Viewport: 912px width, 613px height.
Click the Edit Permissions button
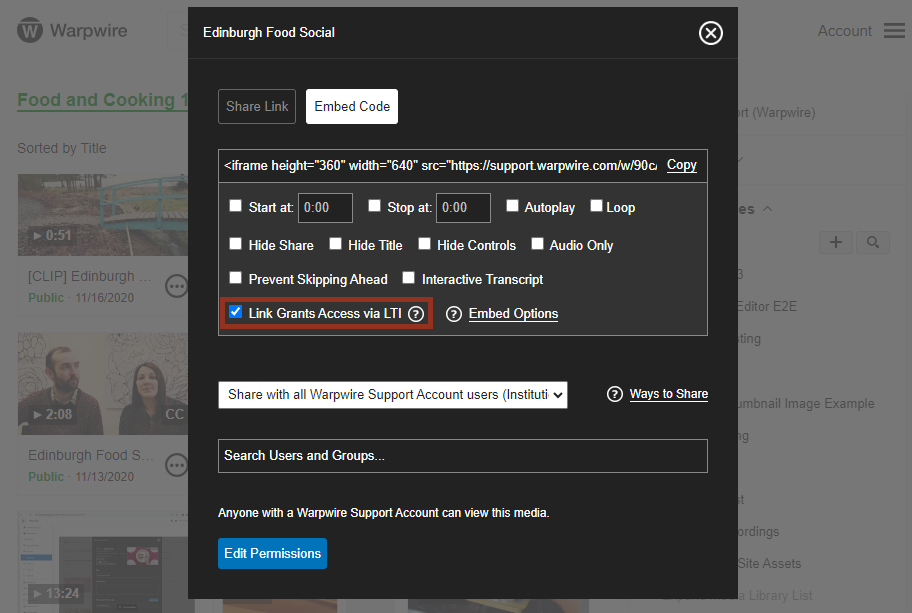(x=272, y=553)
